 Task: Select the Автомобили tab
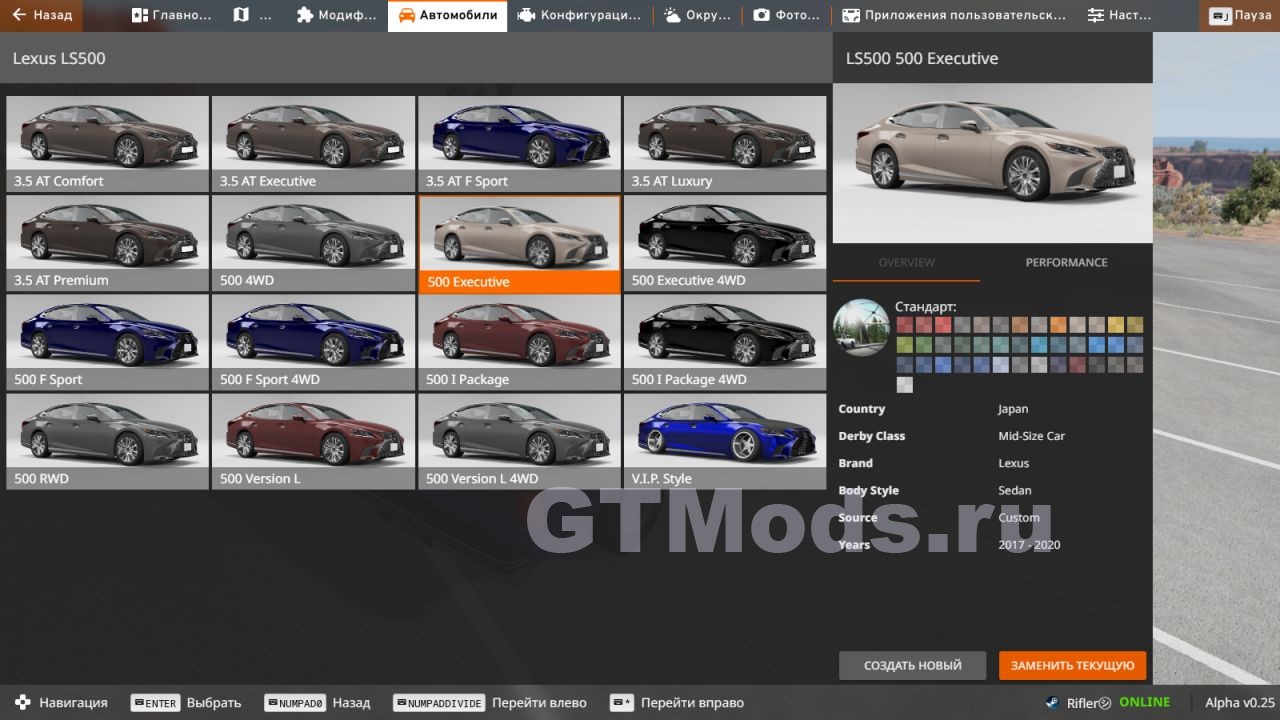(447, 15)
